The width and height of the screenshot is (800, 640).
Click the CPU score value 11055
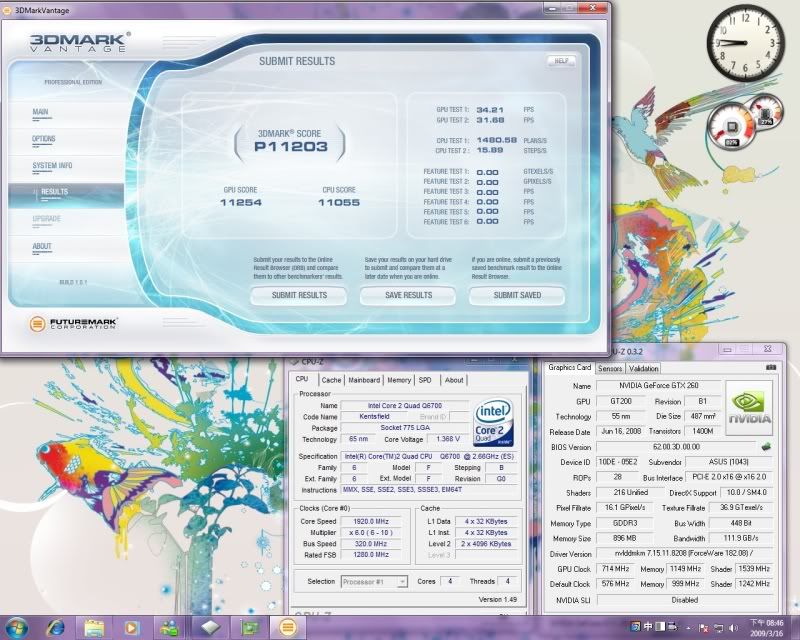[339, 203]
